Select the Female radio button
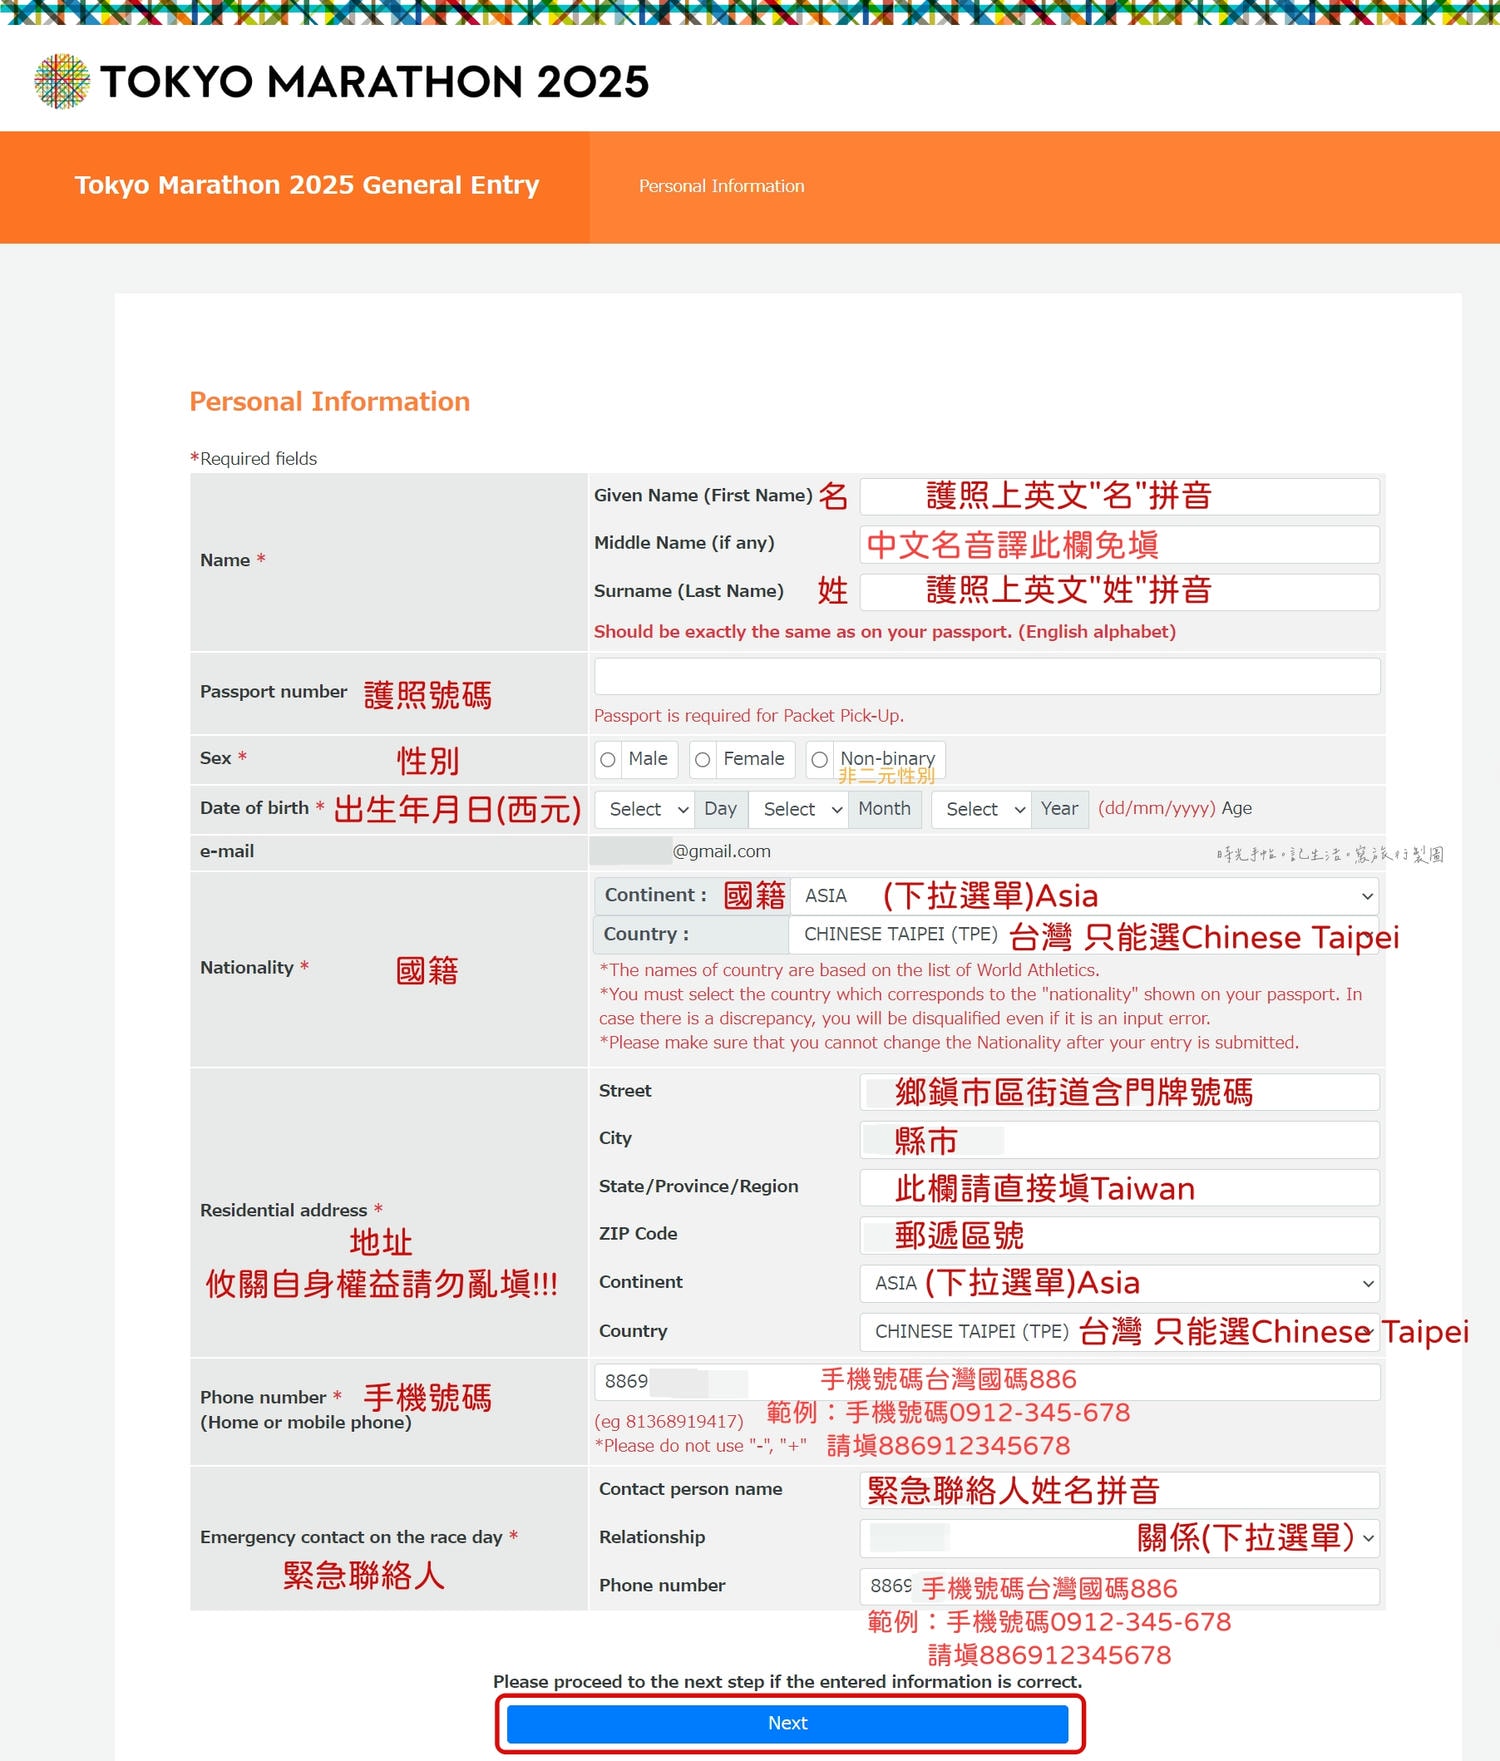The width and height of the screenshot is (1500, 1761). (x=703, y=760)
